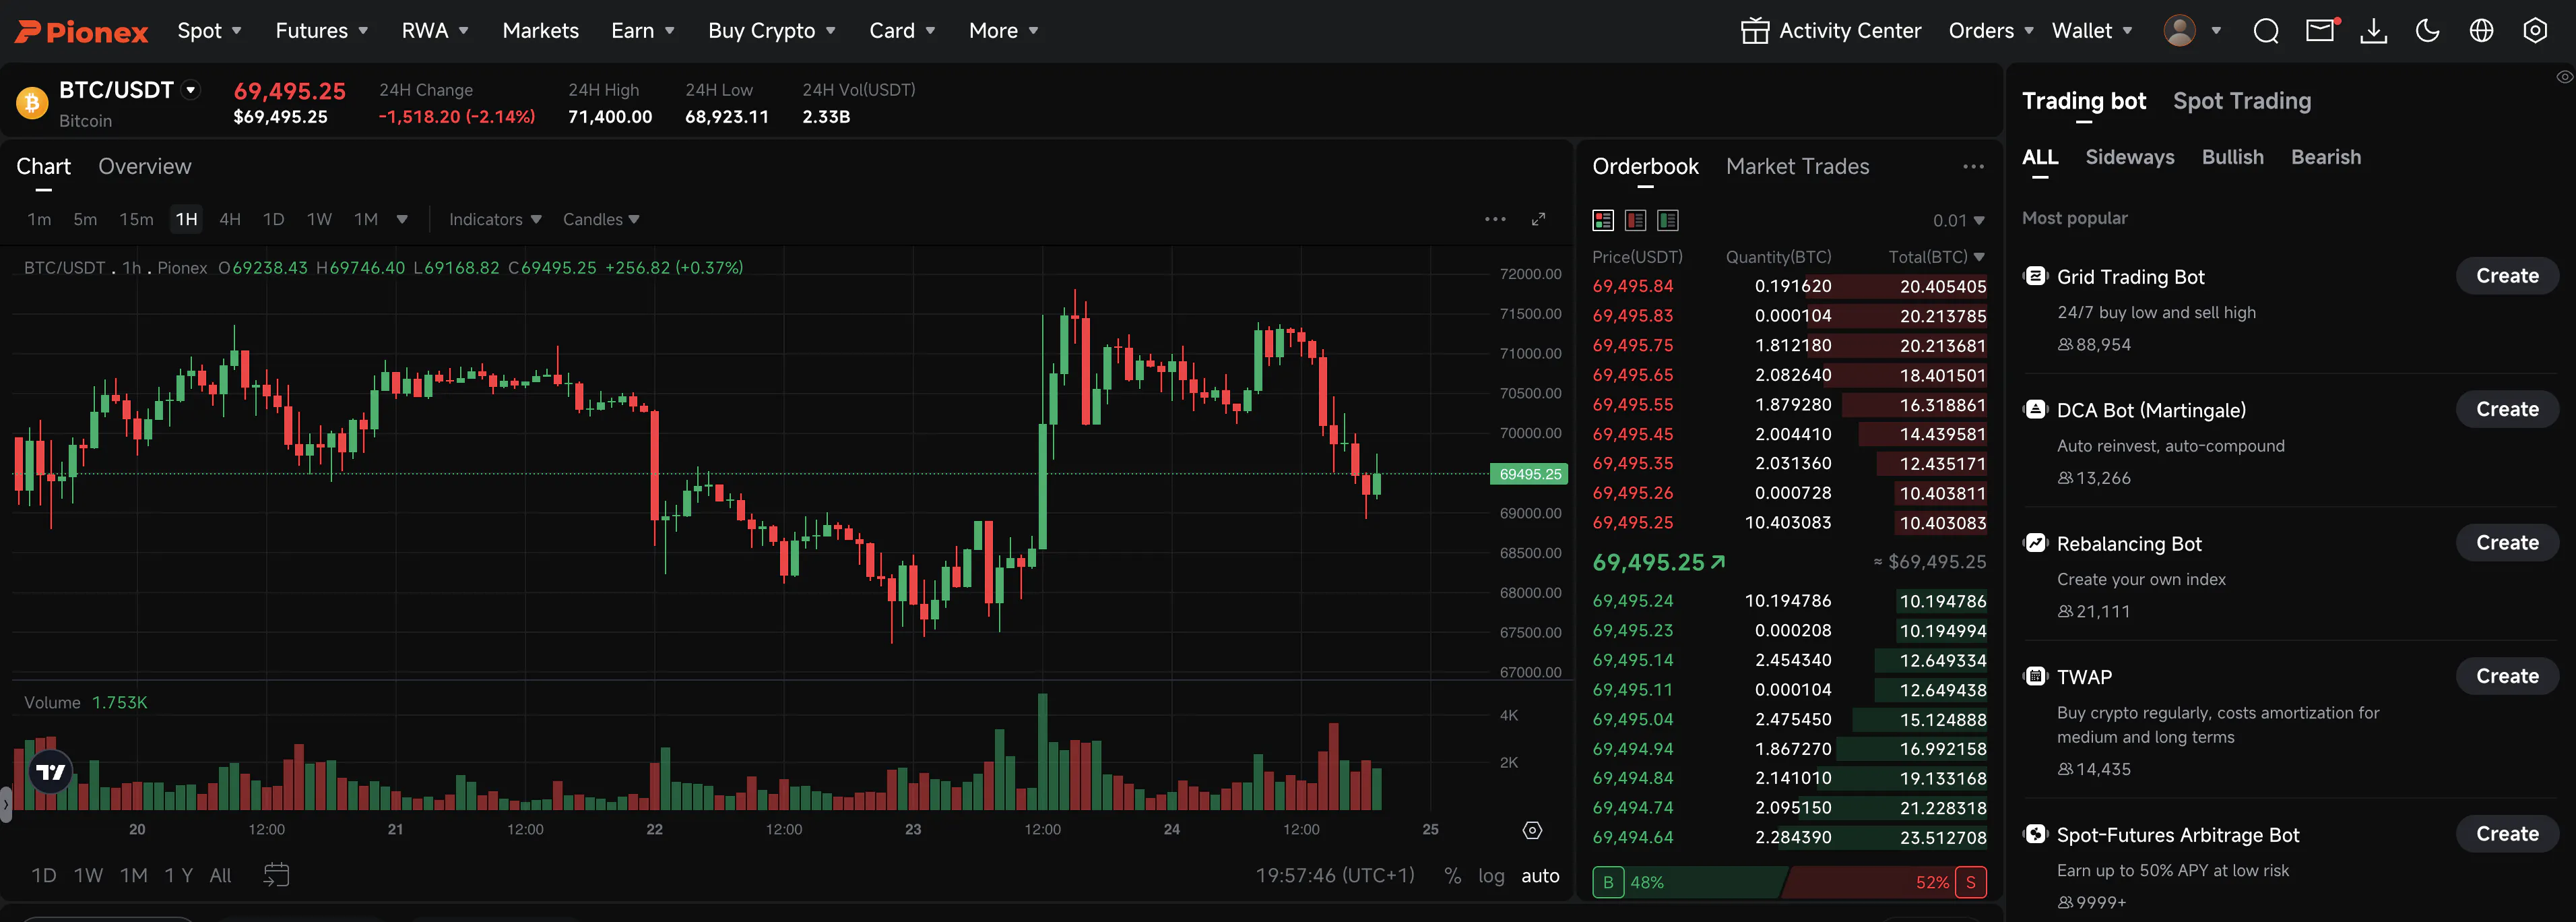Toggle auto scale on chart
2576x922 pixels.
click(1540, 876)
